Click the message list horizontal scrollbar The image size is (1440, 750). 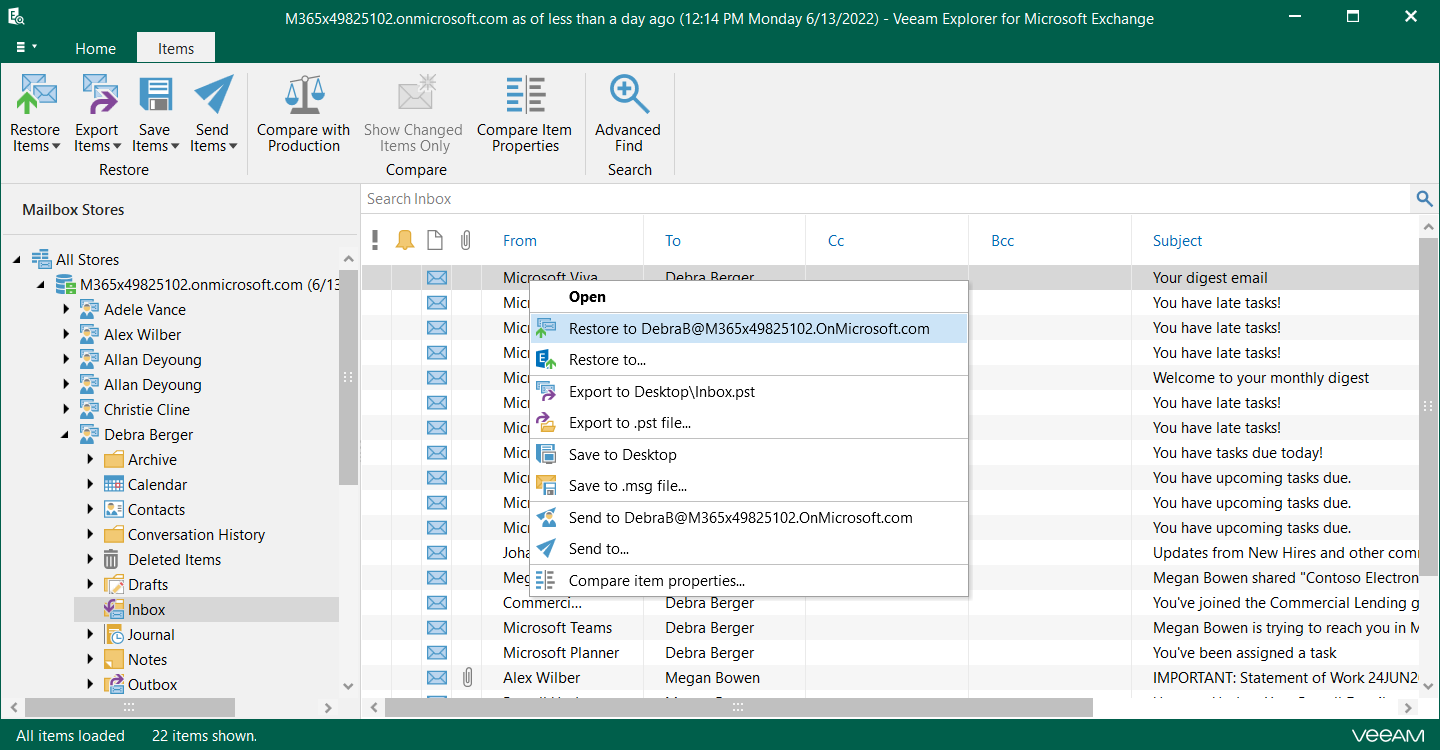(x=739, y=707)
